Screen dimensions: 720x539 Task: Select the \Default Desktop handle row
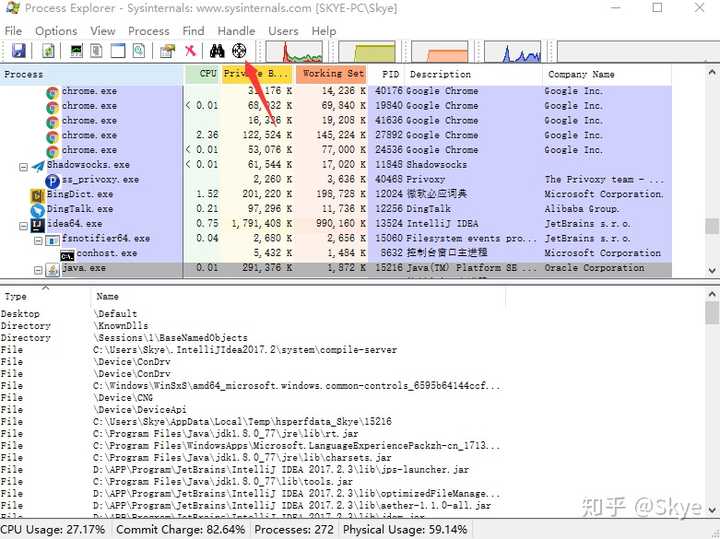(253, 314)
